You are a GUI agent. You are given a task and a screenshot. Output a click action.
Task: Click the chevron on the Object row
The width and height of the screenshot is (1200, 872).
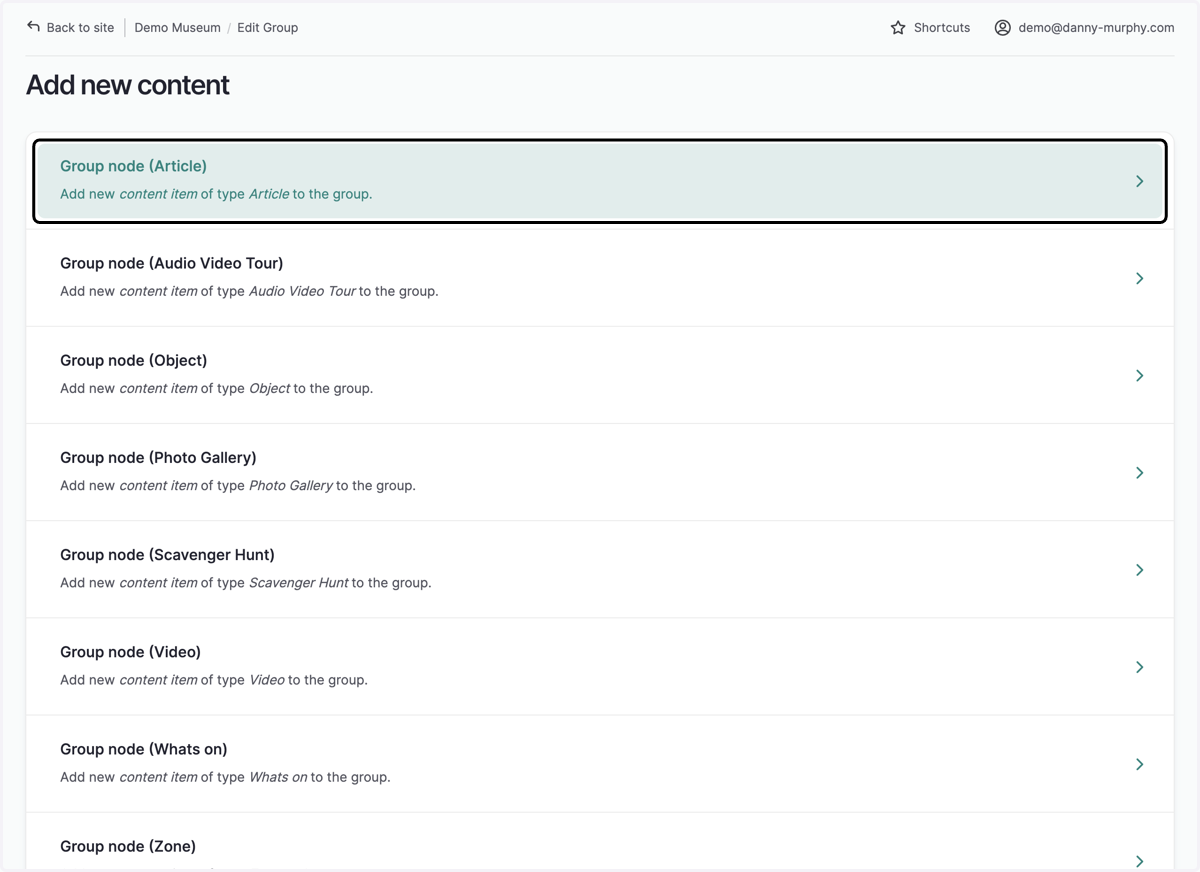(x=1139, y=375)
